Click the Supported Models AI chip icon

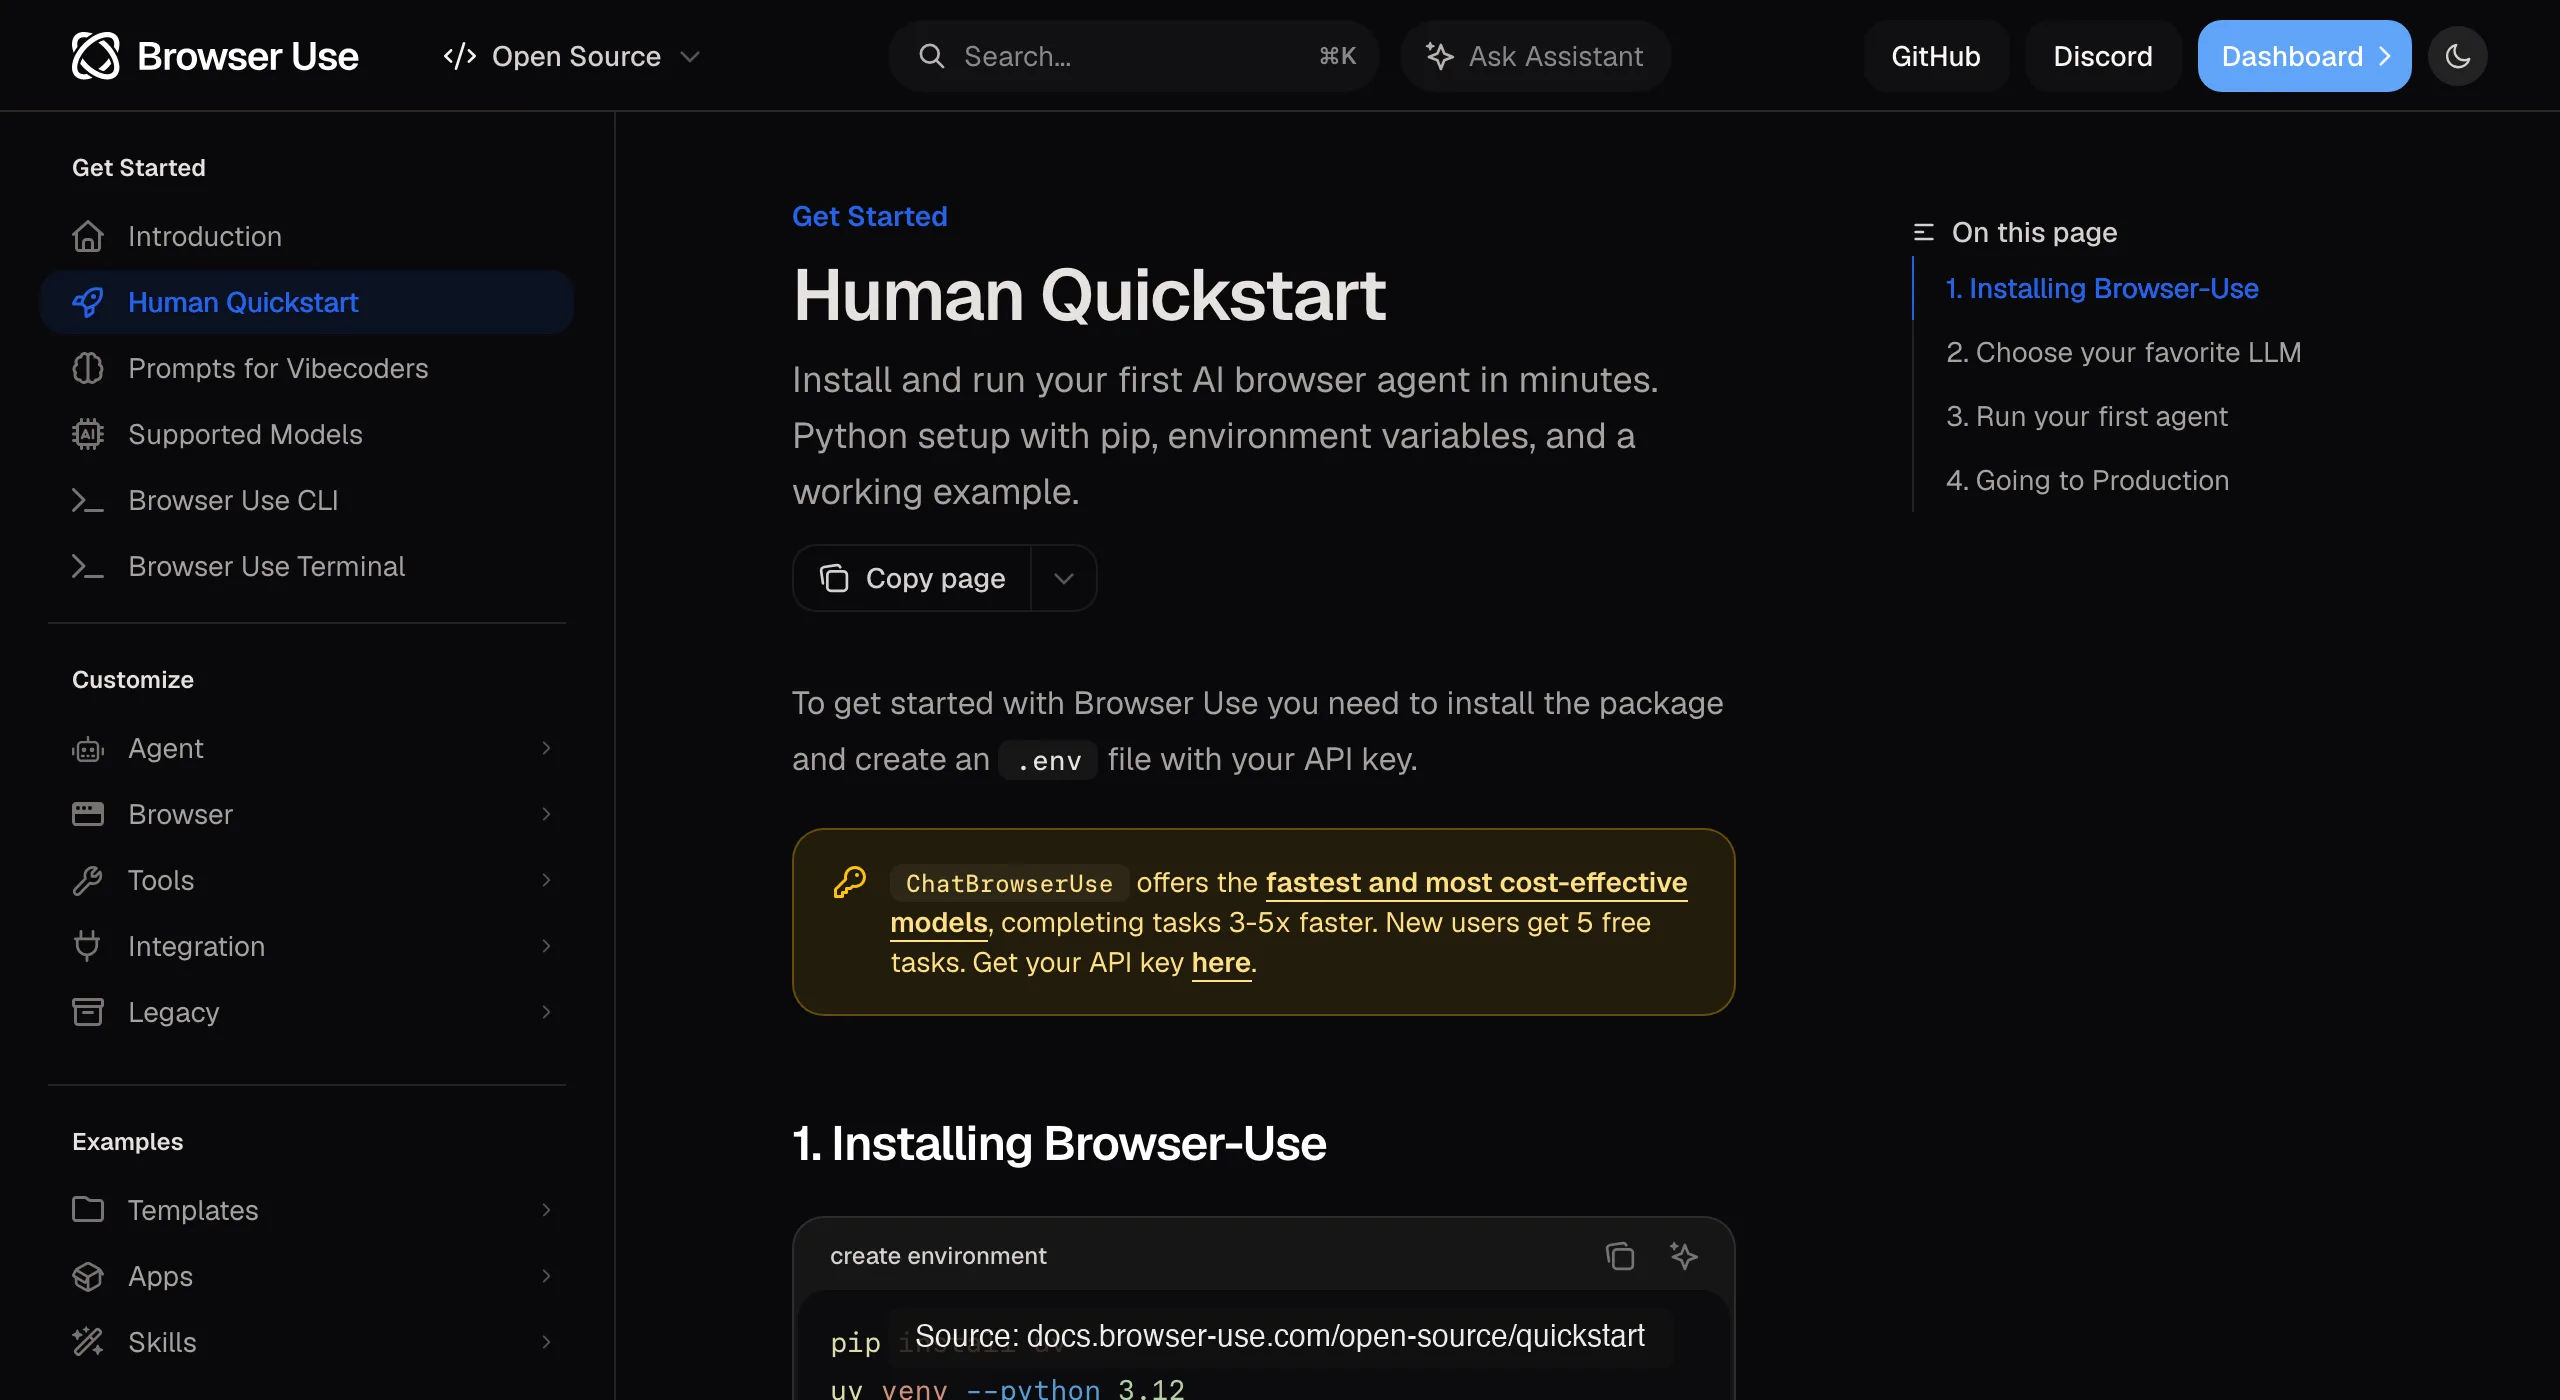tap(88, 434)
